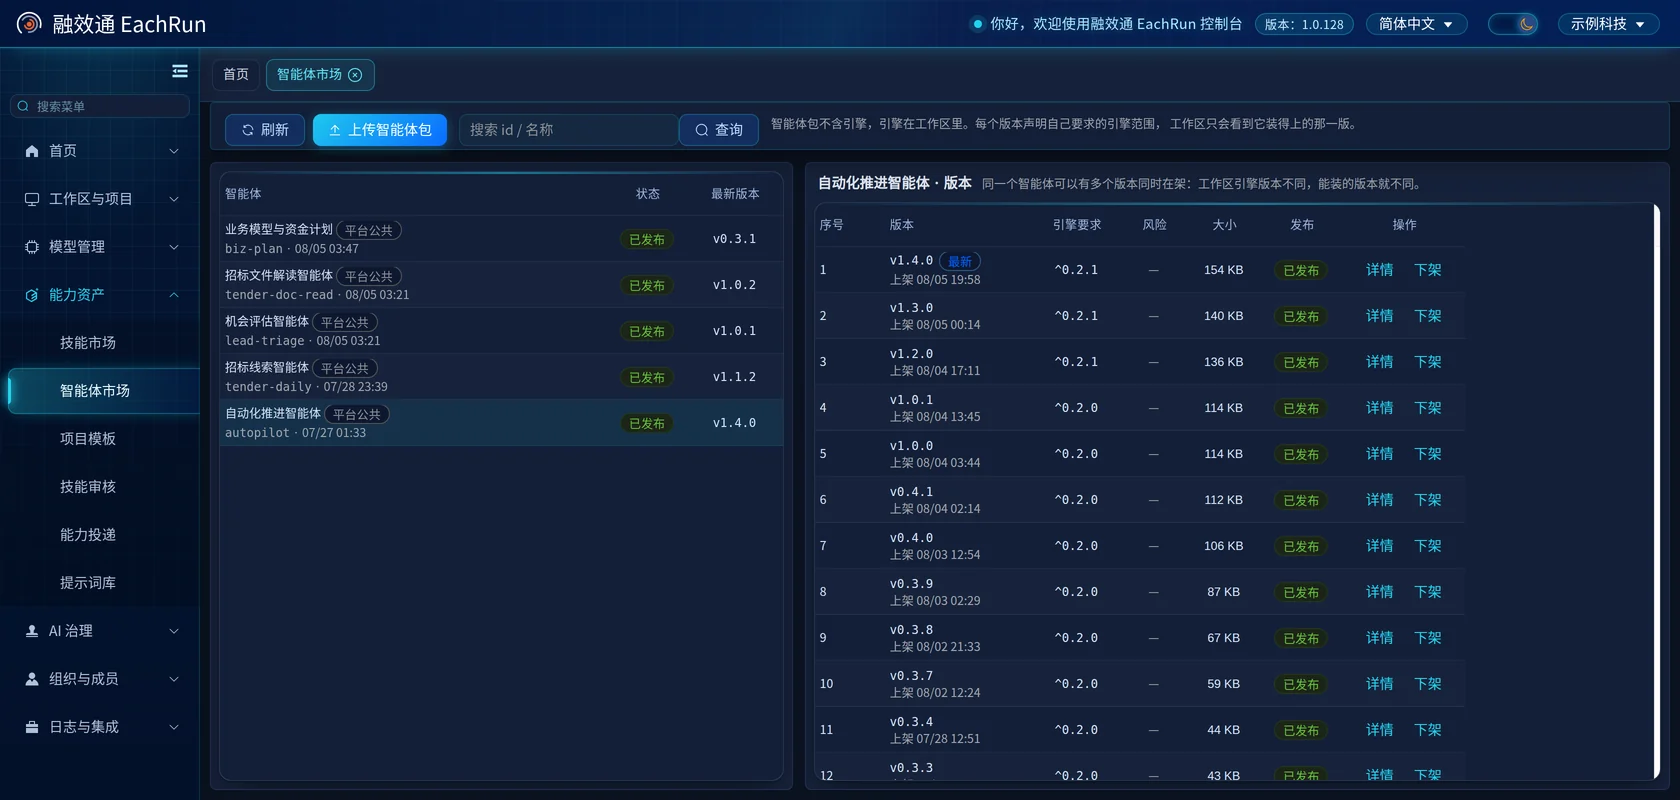Switch to the 首页 tab
This screenshot has height=800, width=1680.
coord(236,75)
